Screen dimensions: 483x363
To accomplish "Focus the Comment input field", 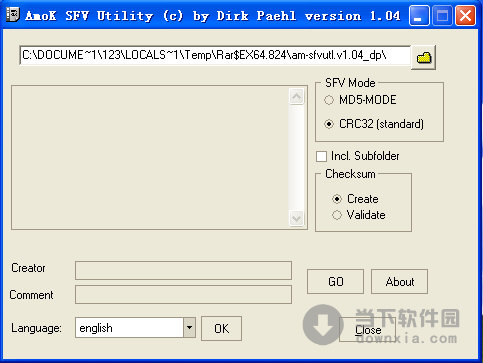I will 183,294.
